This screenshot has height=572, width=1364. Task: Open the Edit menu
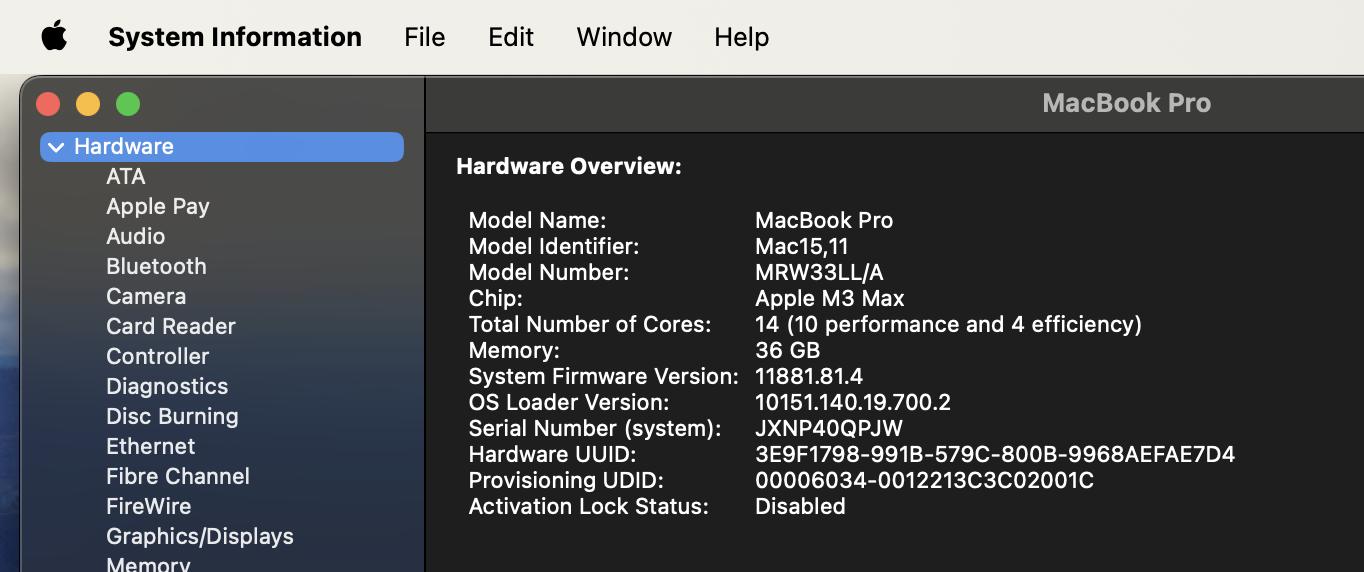(510, 37)
